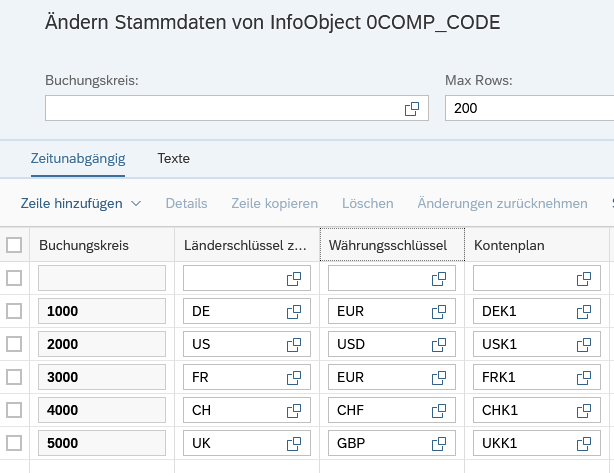
Task: Click Änderungen zurücknehmen button
Action: pyautogui.click(x=502, y=203)
